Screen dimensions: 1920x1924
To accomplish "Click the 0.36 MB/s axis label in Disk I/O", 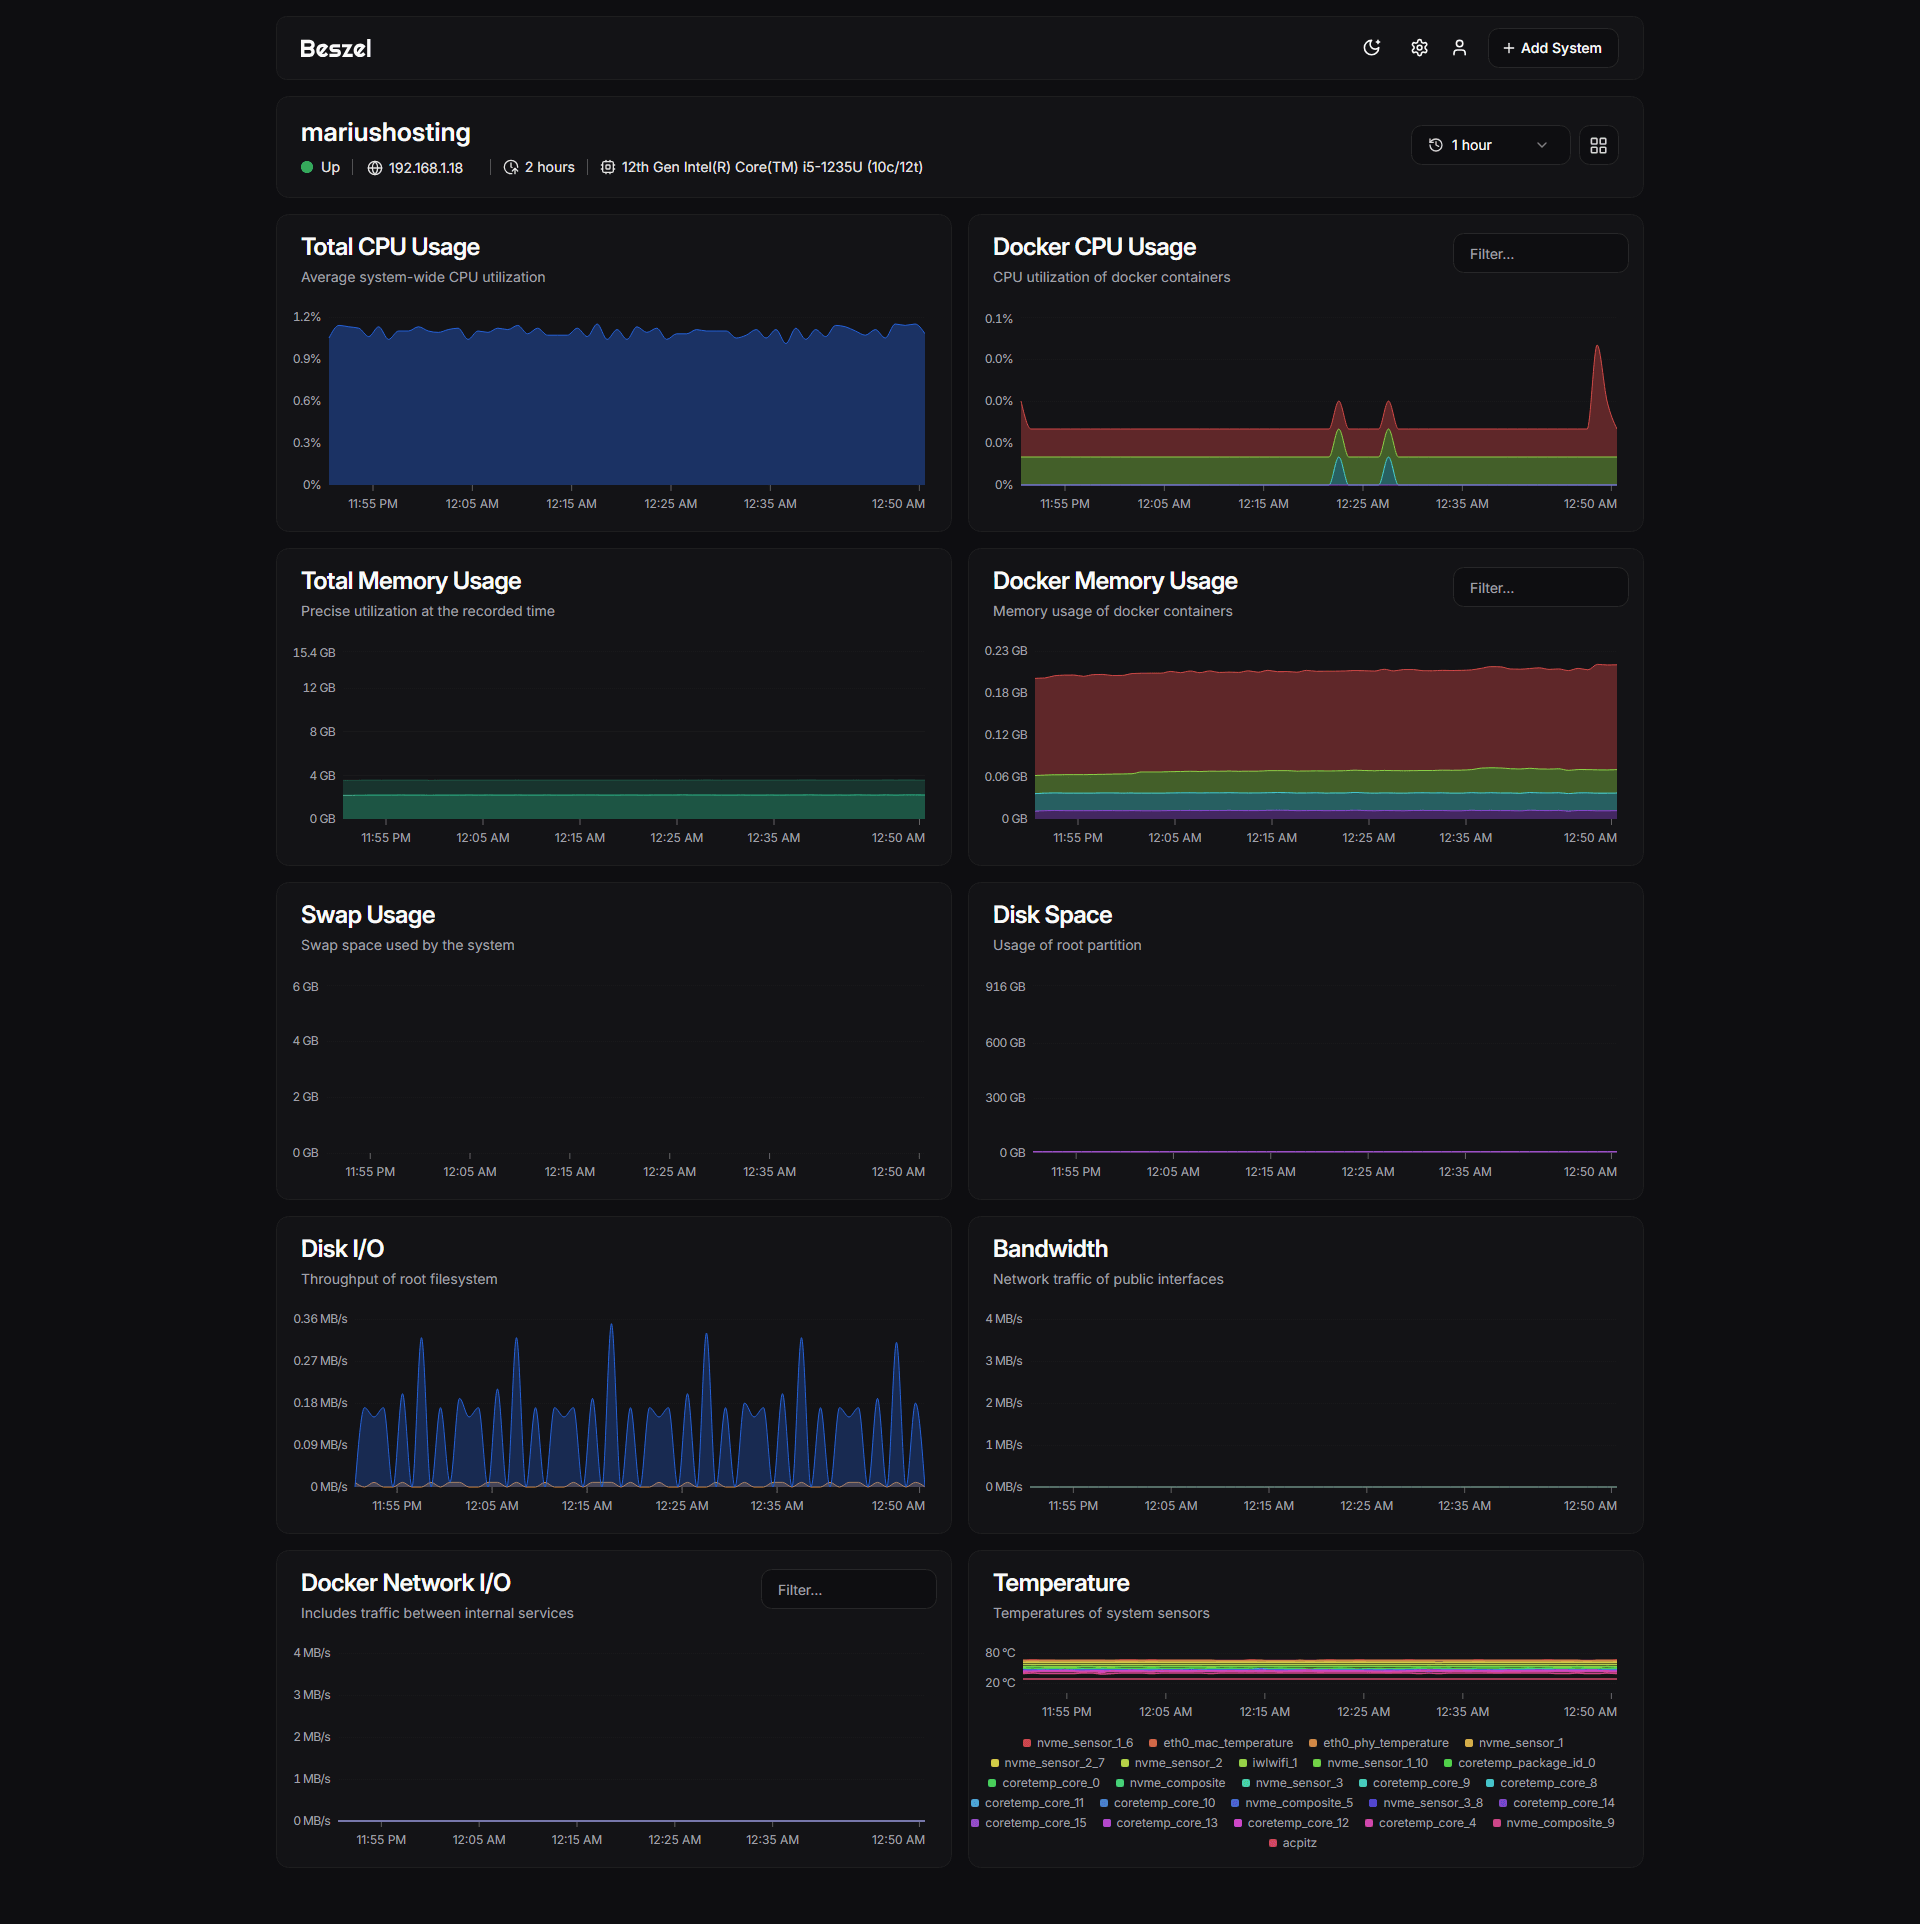I will point(320,1319).
